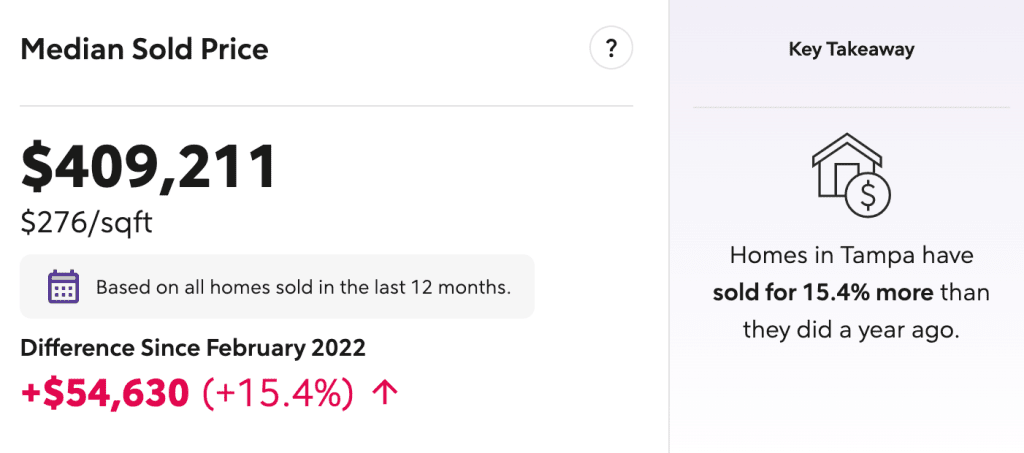Open the question mark help icon
1024x453 pixels.
click(x=611, y=48)
